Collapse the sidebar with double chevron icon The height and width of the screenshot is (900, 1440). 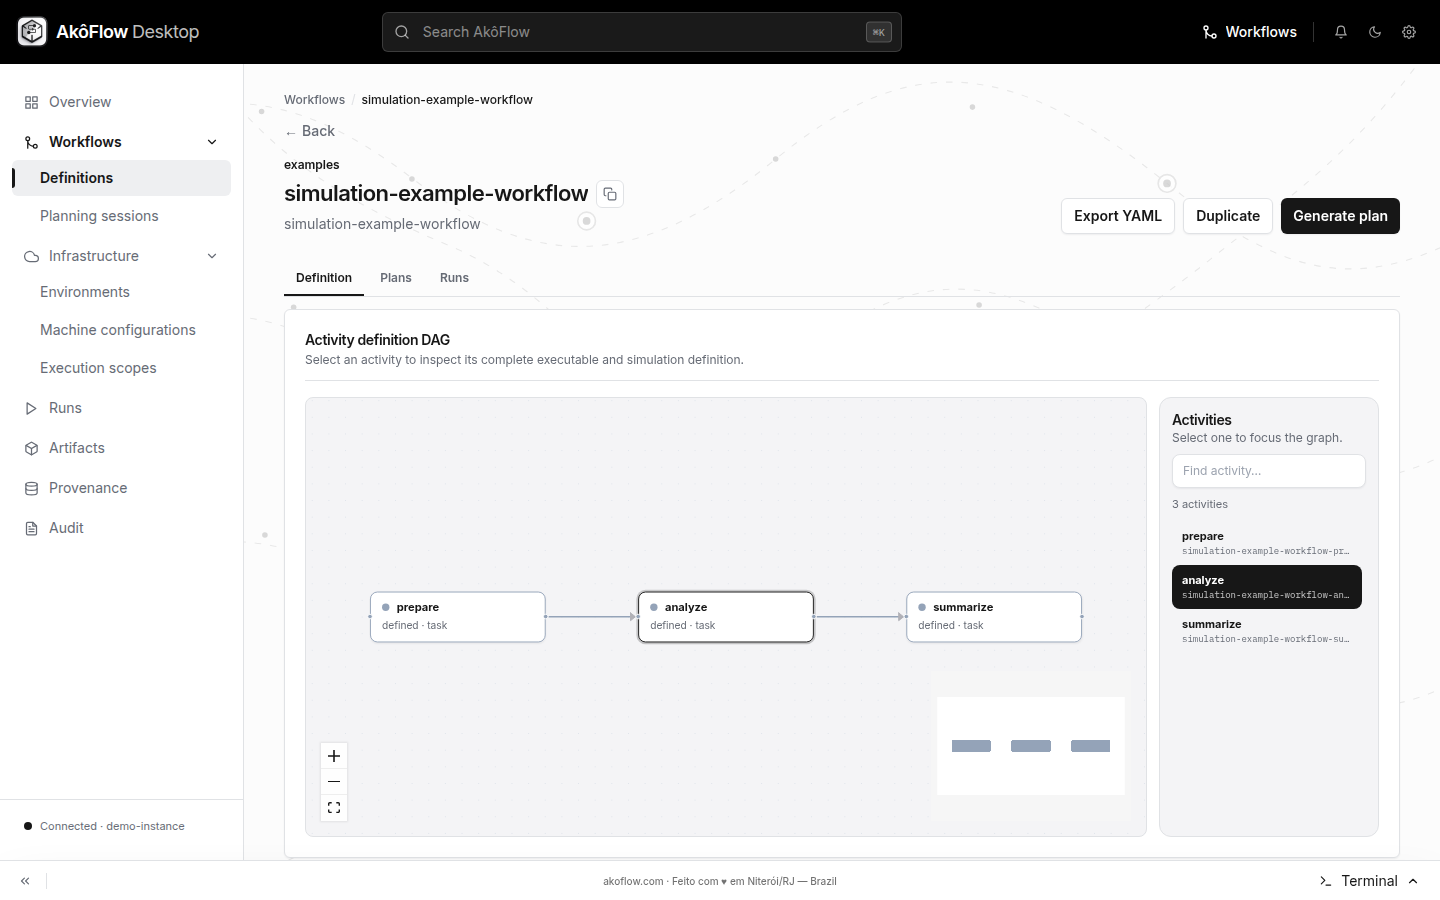pos(25,881)
